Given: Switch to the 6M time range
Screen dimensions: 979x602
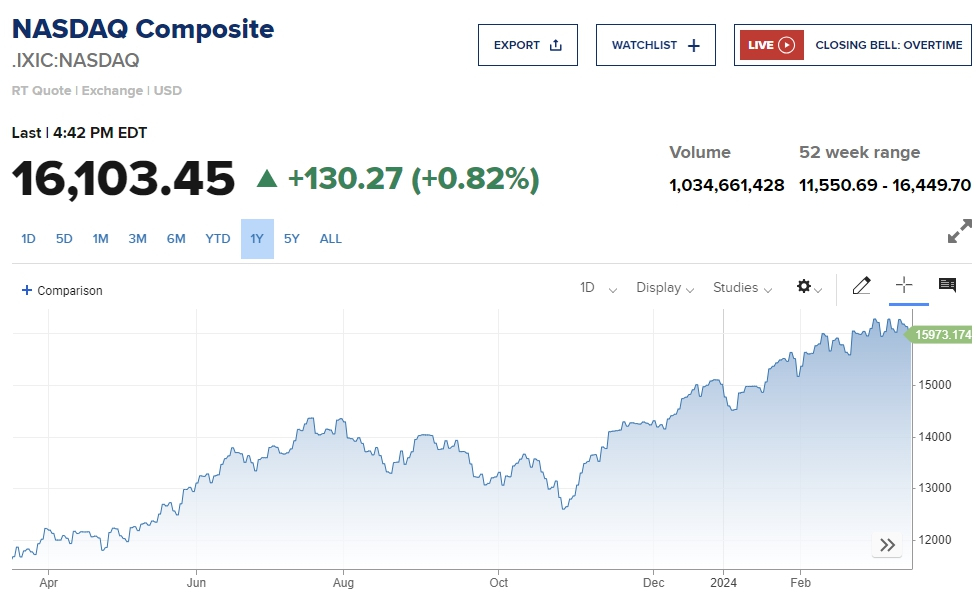Looking at the screenshot, I should 176,239.
